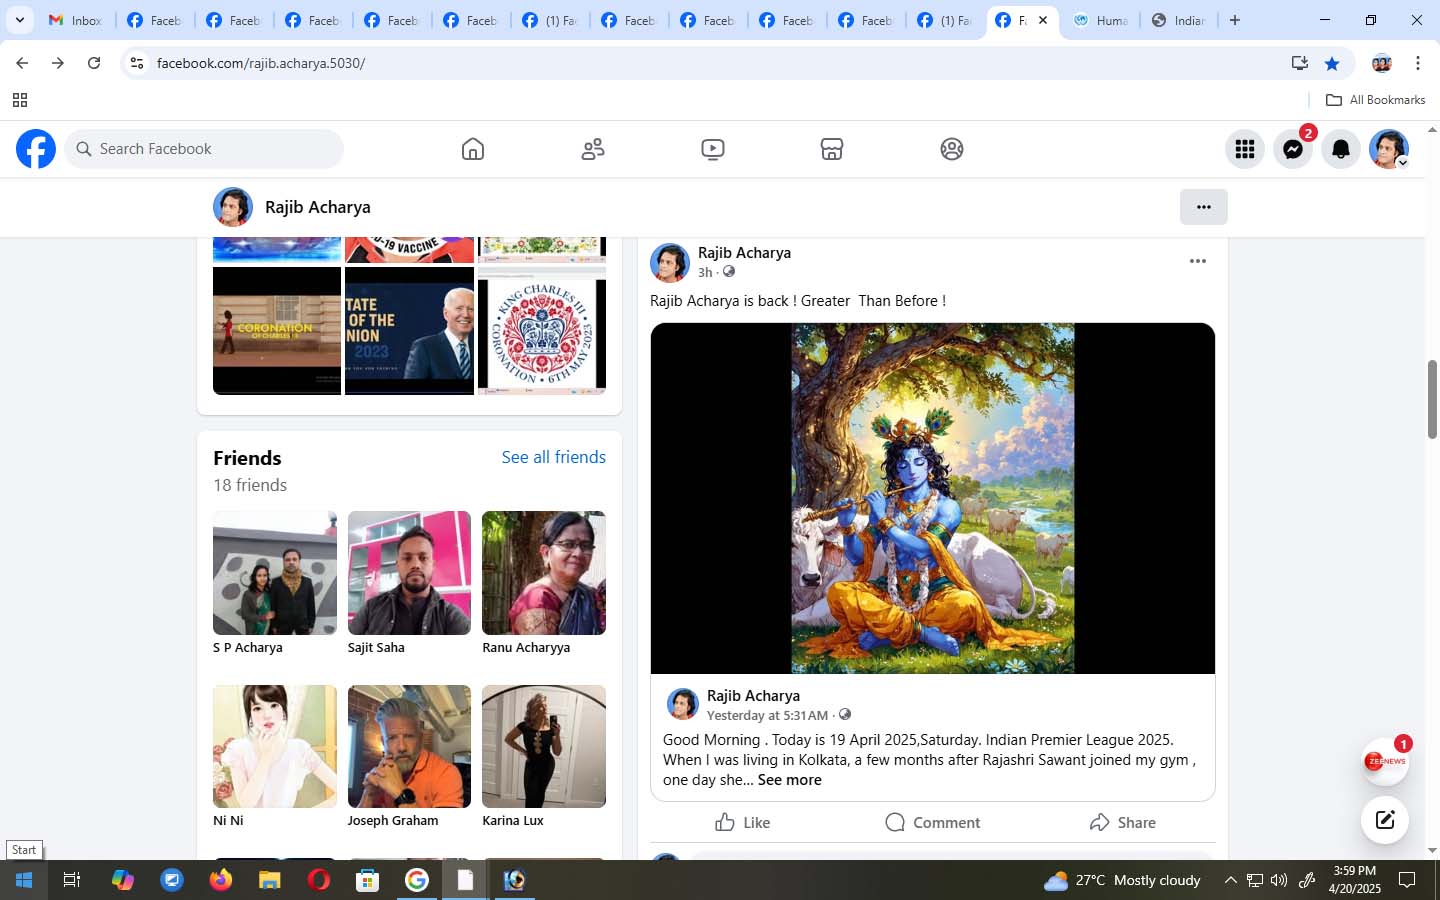Open Chrome profile avatar

click(x=1382, y=63)
